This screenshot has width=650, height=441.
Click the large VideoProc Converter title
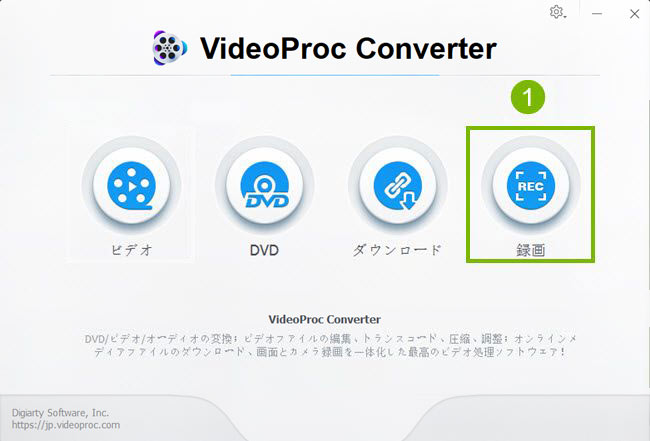pos(348,49)
